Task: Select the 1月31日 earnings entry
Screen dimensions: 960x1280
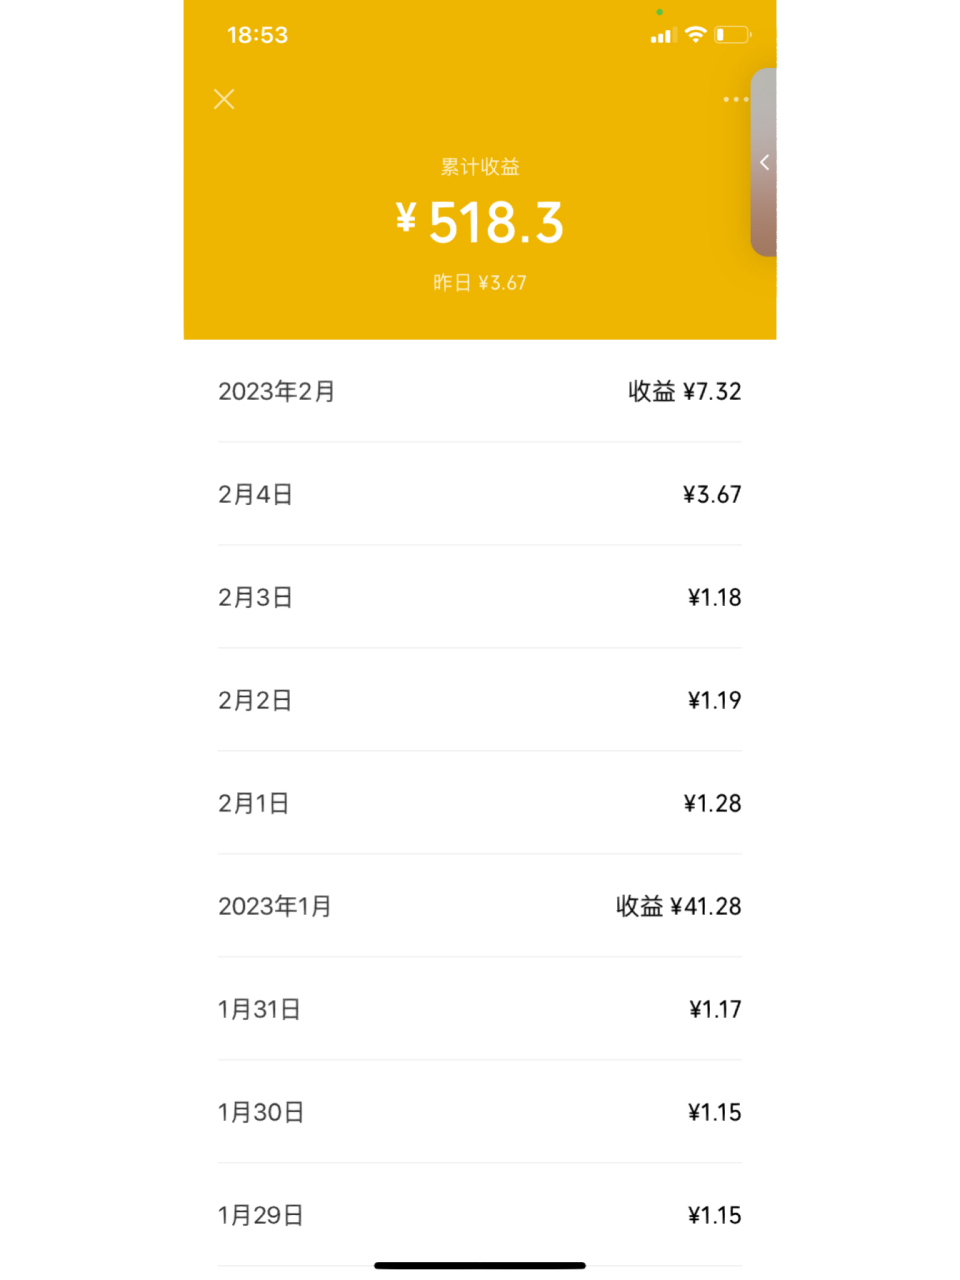Action: pyautogui.click(x=480, y=1009)
